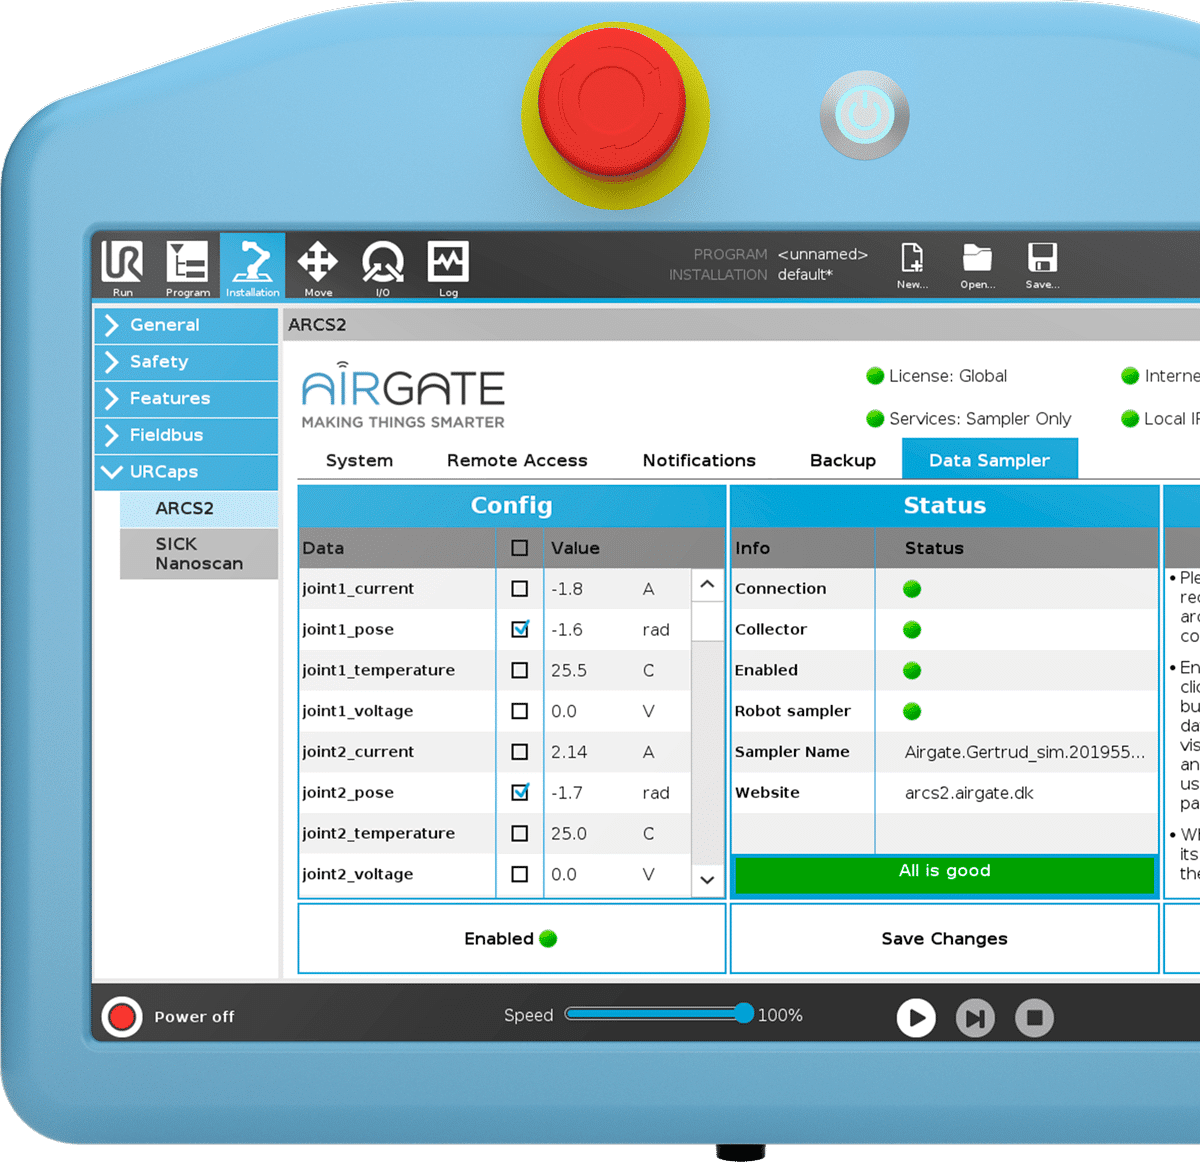Click the Enabled green status indicator in Status
1200x1162 pixels.
(x=912, y=671)
